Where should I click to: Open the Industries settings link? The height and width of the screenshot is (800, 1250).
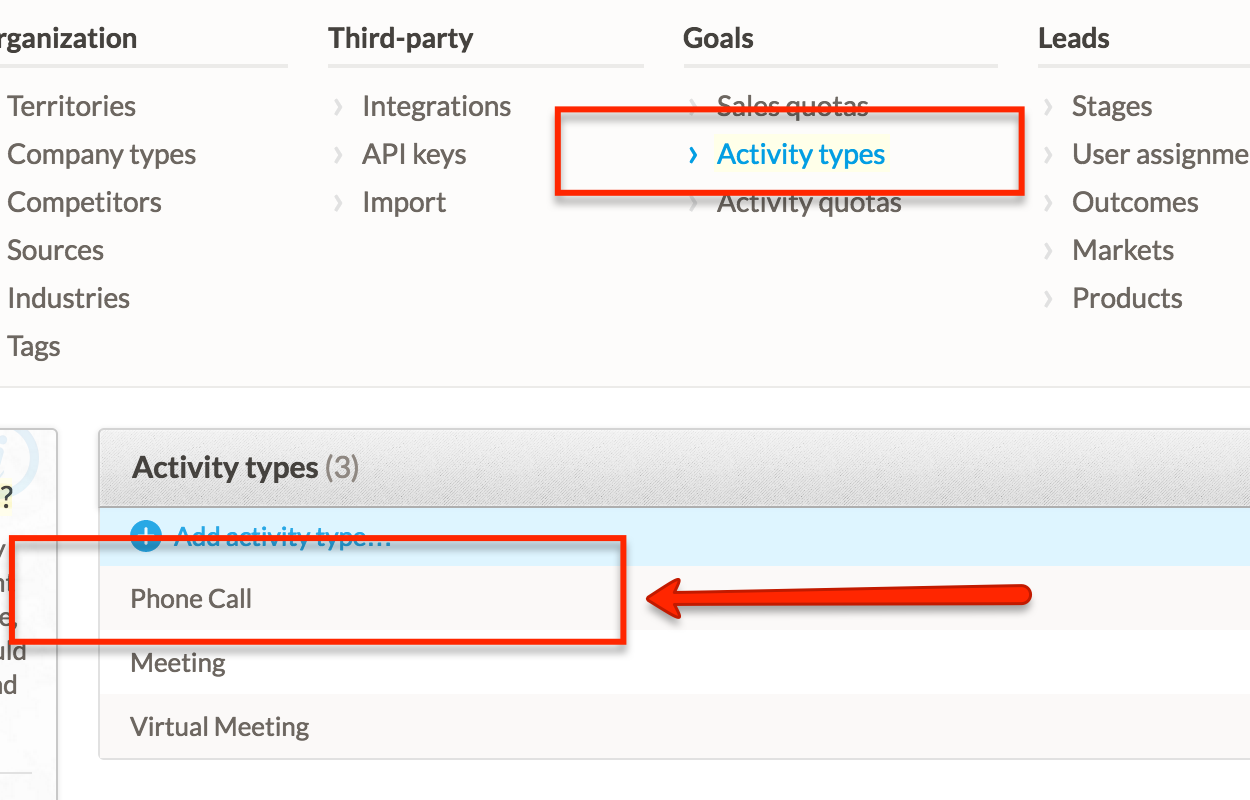tap(68, 298)
